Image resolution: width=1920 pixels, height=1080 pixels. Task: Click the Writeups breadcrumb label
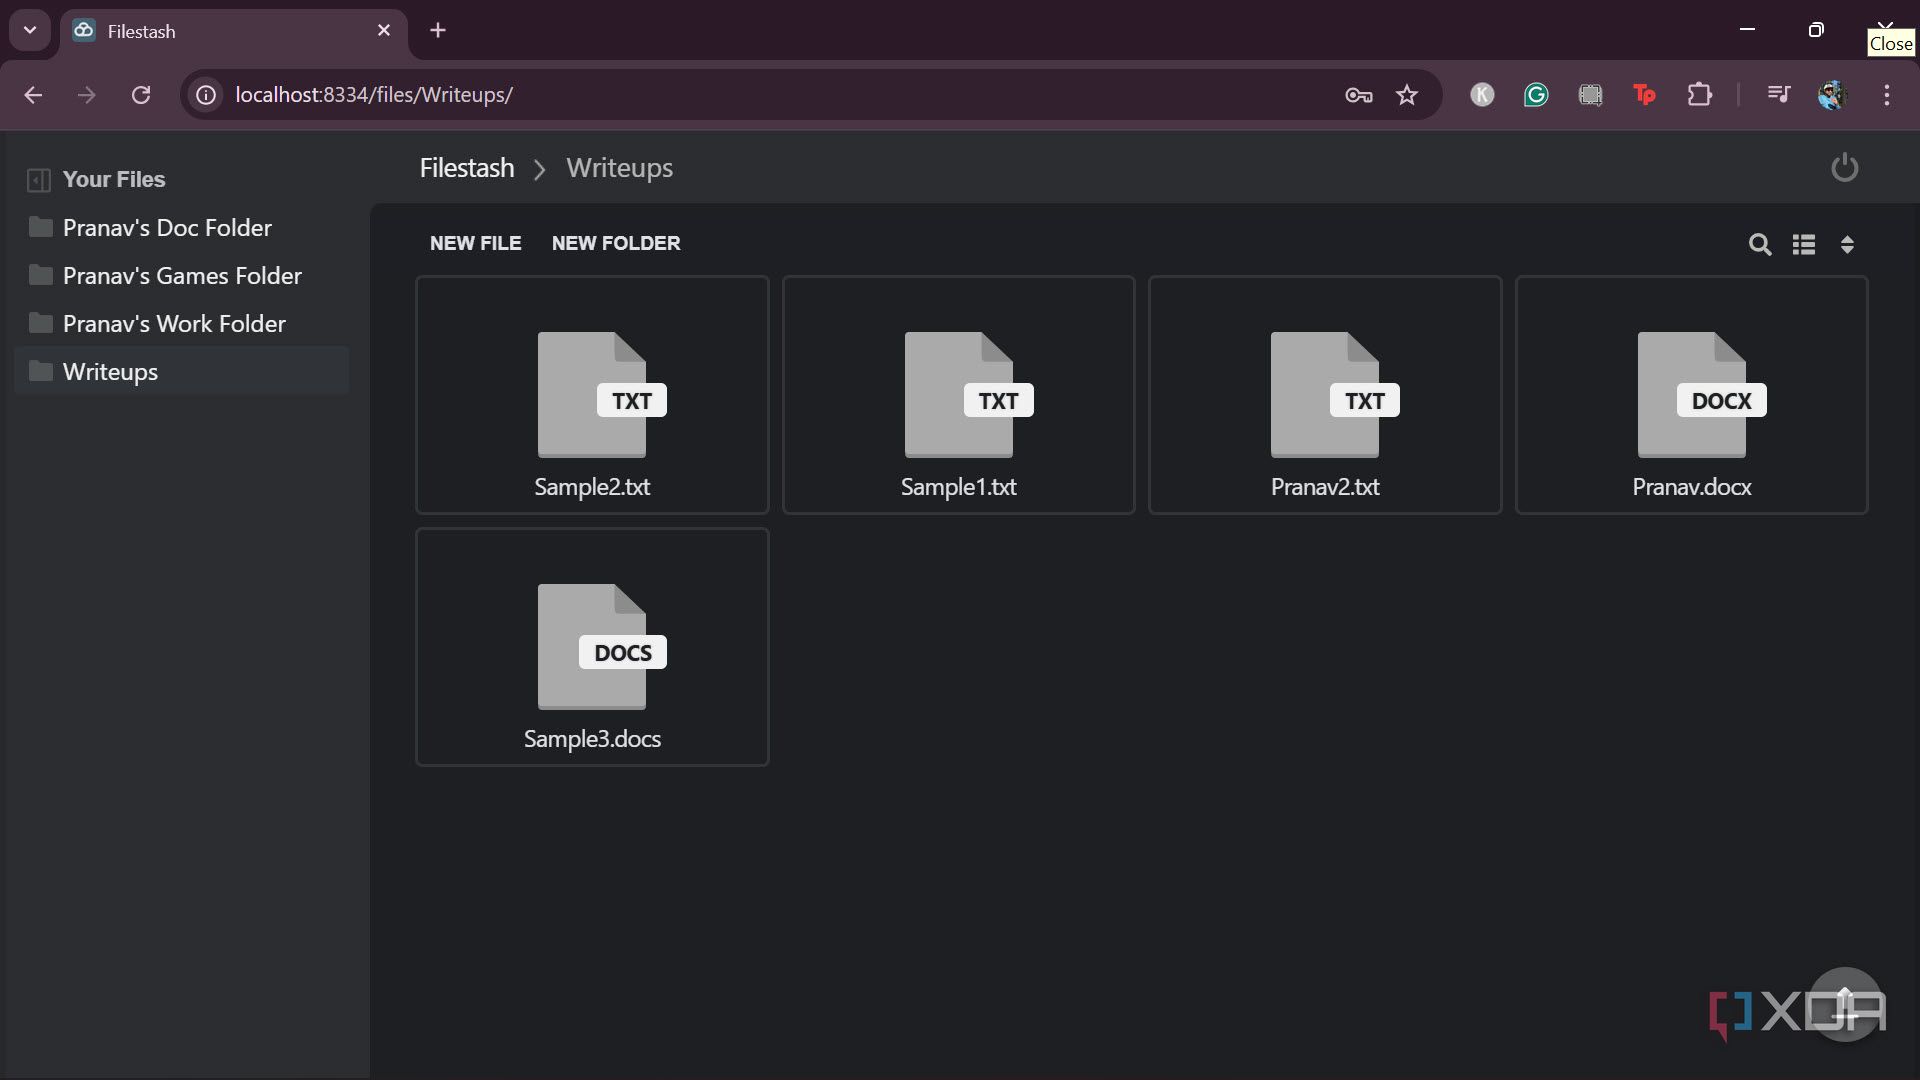pos(619,168)
